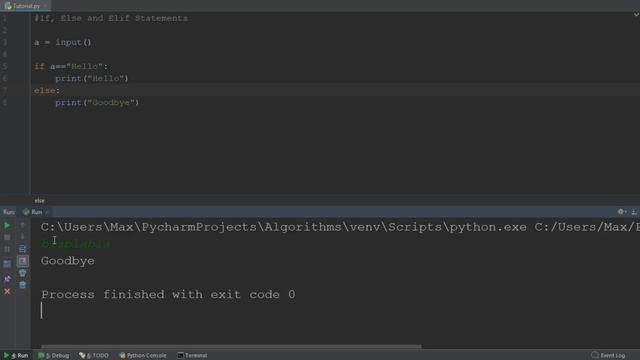This screenshot has height=360, width=640.
Task: Rerun the program with green play icon
Action: [x=7, y=225]
